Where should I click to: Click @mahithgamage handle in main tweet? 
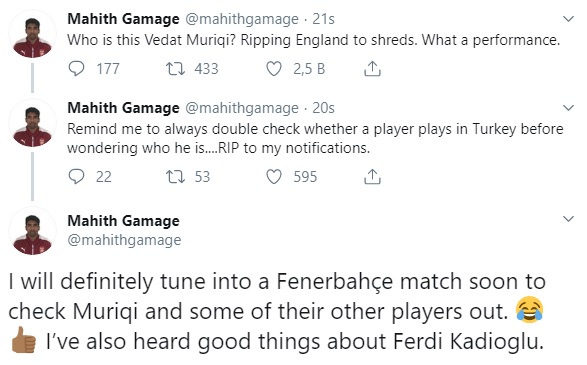(124, 240)
